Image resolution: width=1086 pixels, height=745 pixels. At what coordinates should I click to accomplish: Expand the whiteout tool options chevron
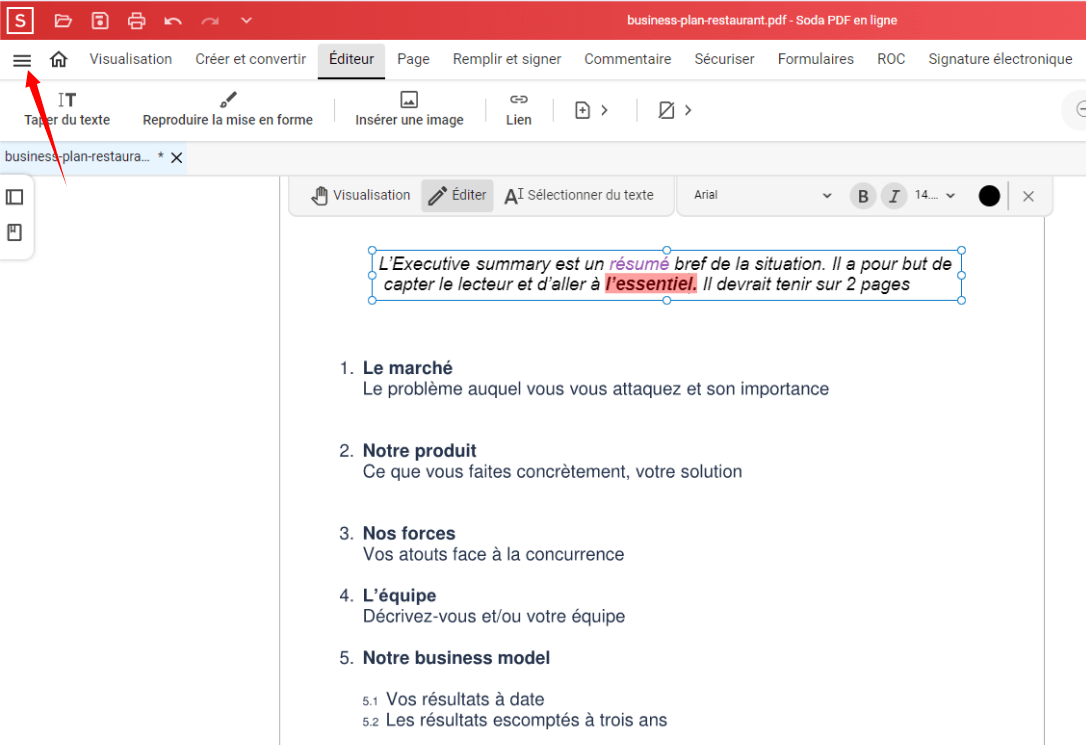tap(688, 110)
